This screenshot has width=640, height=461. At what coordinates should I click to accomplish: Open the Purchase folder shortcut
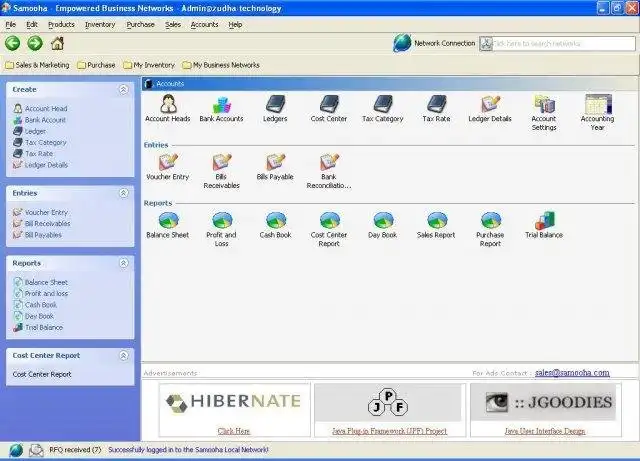coord(96,65)
